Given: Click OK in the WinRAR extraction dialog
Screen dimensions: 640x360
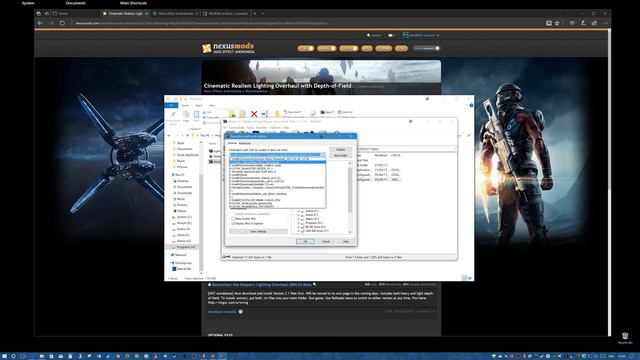Looking at the screenshot, I should (x=305, y=242).
